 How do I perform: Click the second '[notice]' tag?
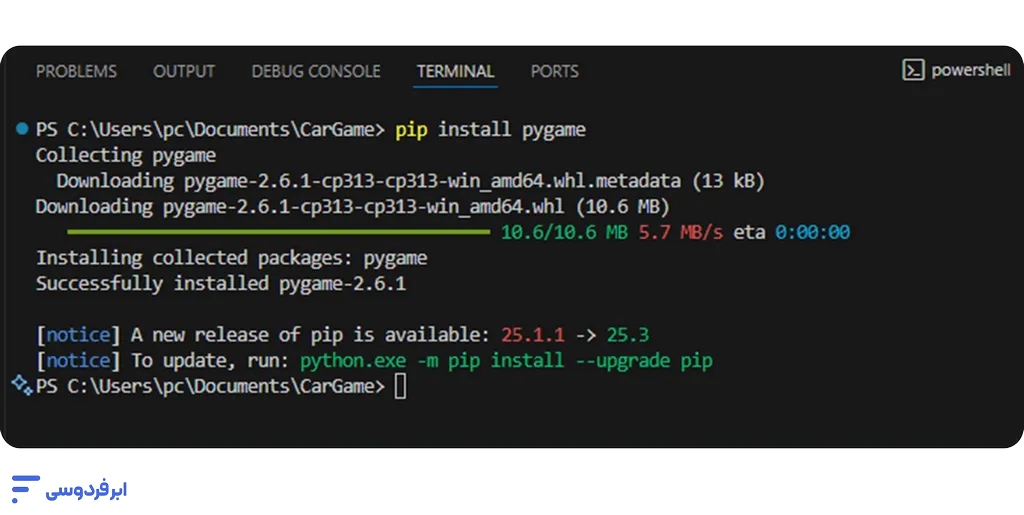tap(78, 360)
